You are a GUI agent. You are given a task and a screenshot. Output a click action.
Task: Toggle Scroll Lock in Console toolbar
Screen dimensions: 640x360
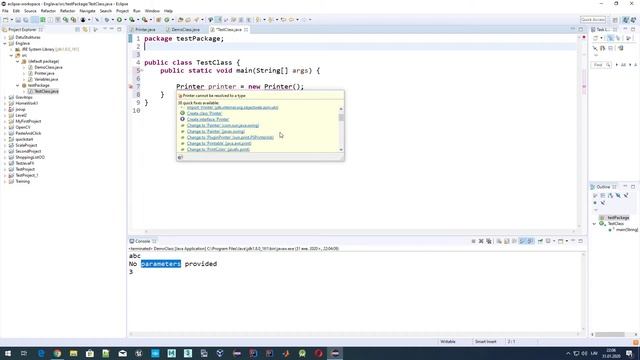[507, 241]
